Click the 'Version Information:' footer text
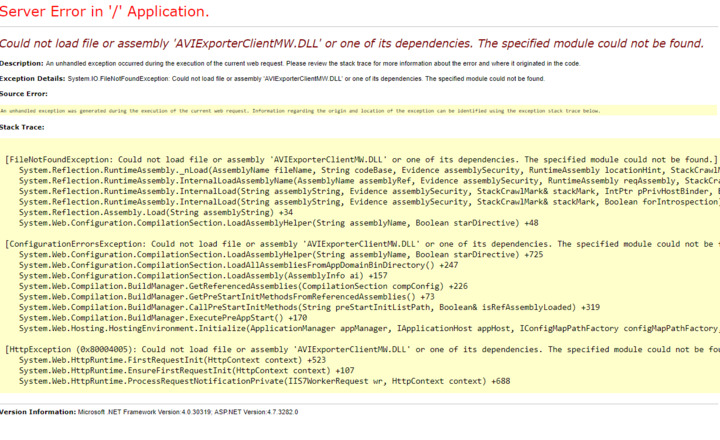 click(38, 412)
